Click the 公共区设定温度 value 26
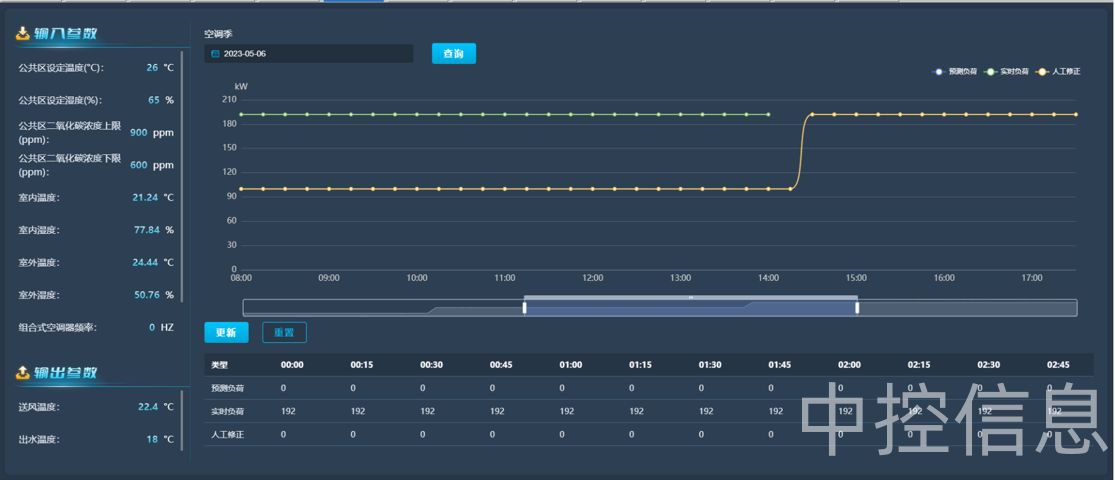 (x=152, y=68)
